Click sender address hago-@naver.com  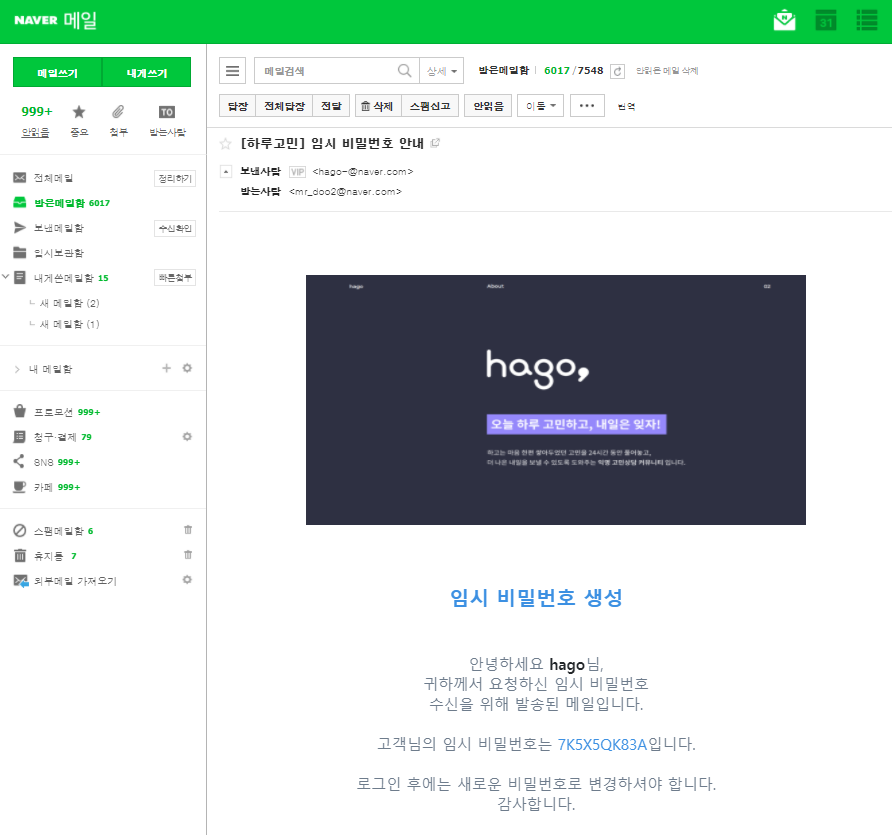(x=363, y=172)
